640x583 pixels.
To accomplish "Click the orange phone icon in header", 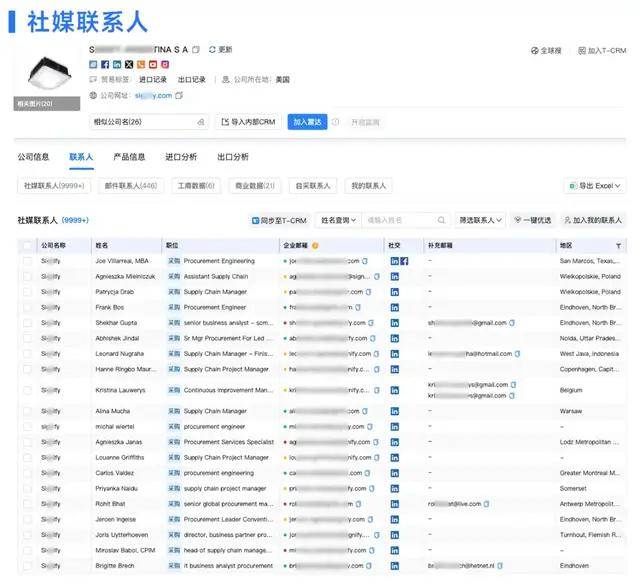I will click(x=141, y=65).
